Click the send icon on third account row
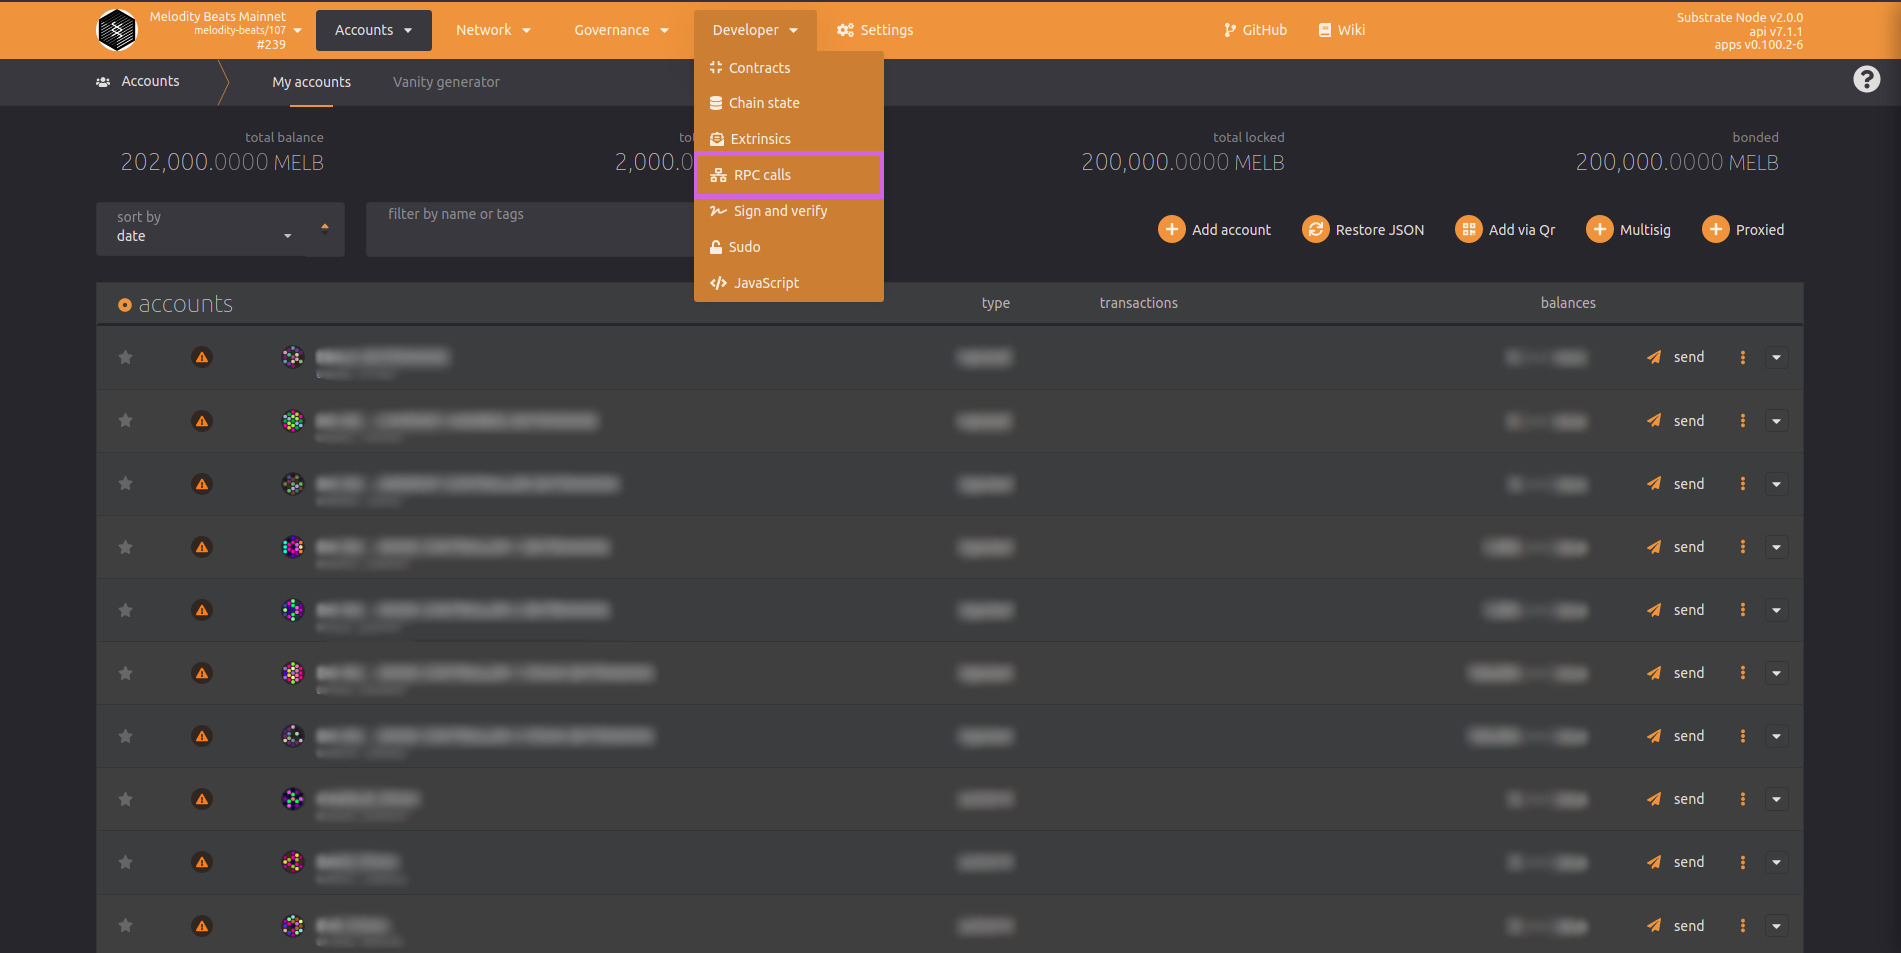Image resolution: width=1901 pixels, height=953 pixels. pos(1654,484)
